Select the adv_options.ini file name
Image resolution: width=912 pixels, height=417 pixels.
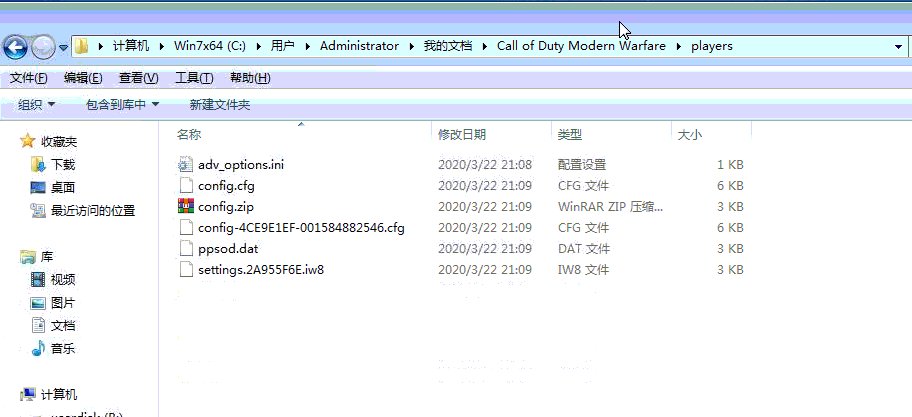(x=241, y=165)
